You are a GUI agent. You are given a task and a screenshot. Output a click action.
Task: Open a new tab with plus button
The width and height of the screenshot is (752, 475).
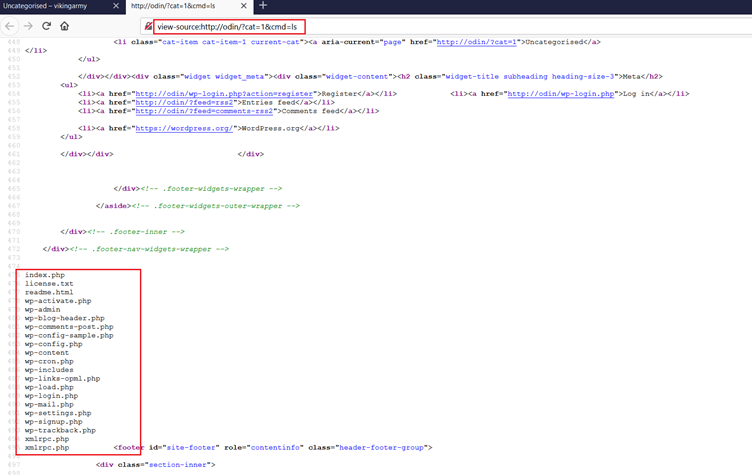point(264,6)
